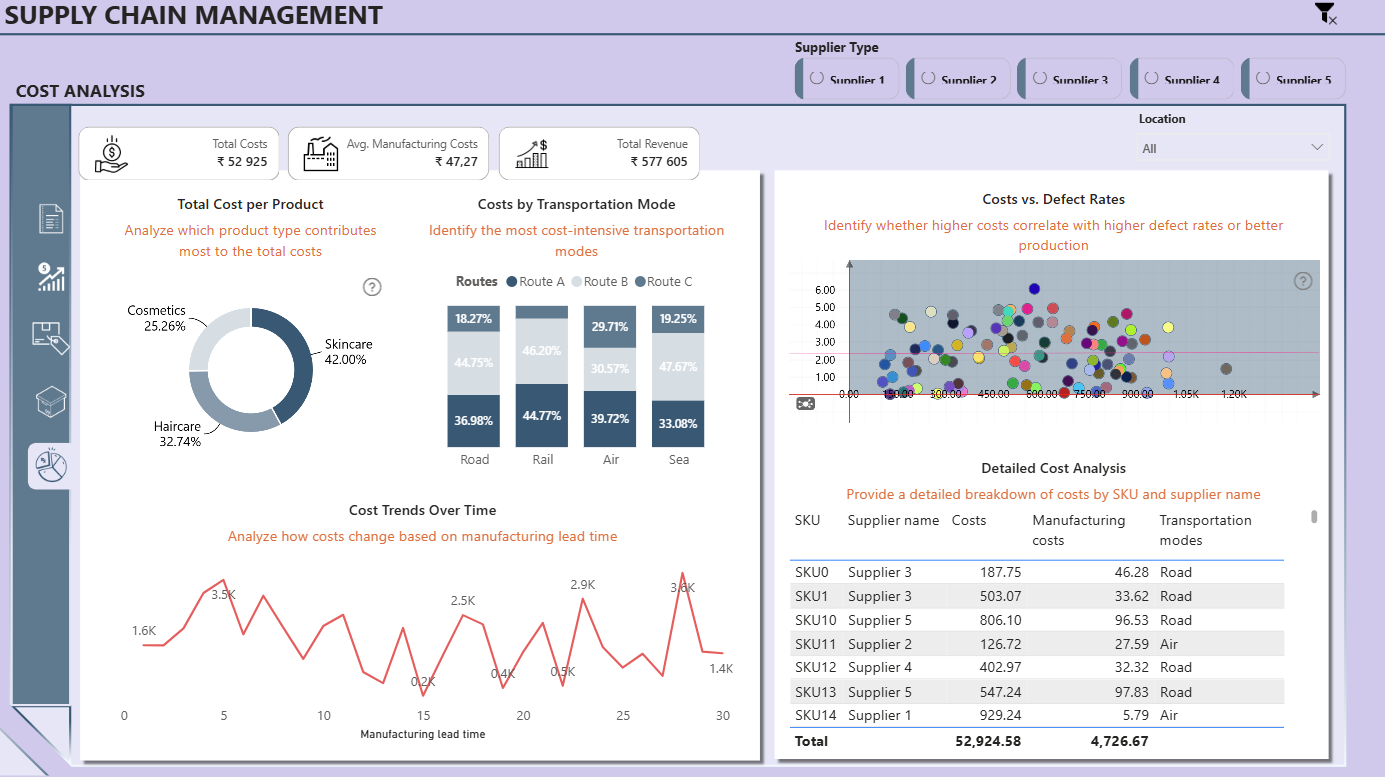Go to sales growth chart sidebar icon
Screen dimensions: 1385x777
(x=50, y=277)
